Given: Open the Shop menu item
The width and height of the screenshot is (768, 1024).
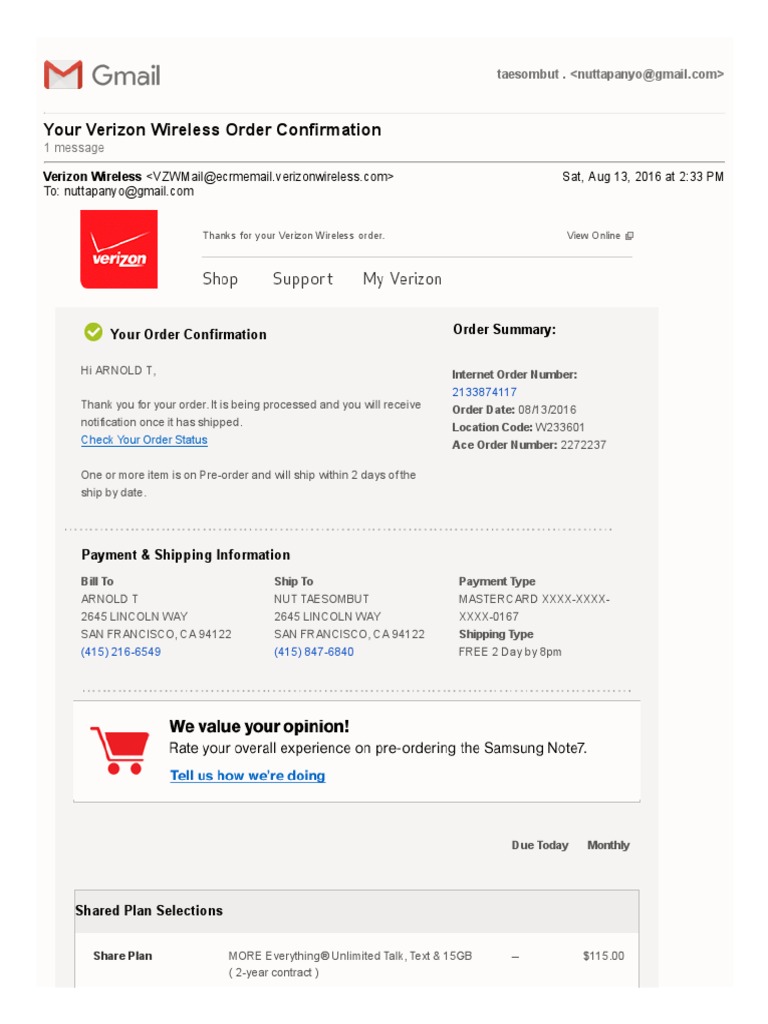Looking at the screenshot, I should [220, 279].
